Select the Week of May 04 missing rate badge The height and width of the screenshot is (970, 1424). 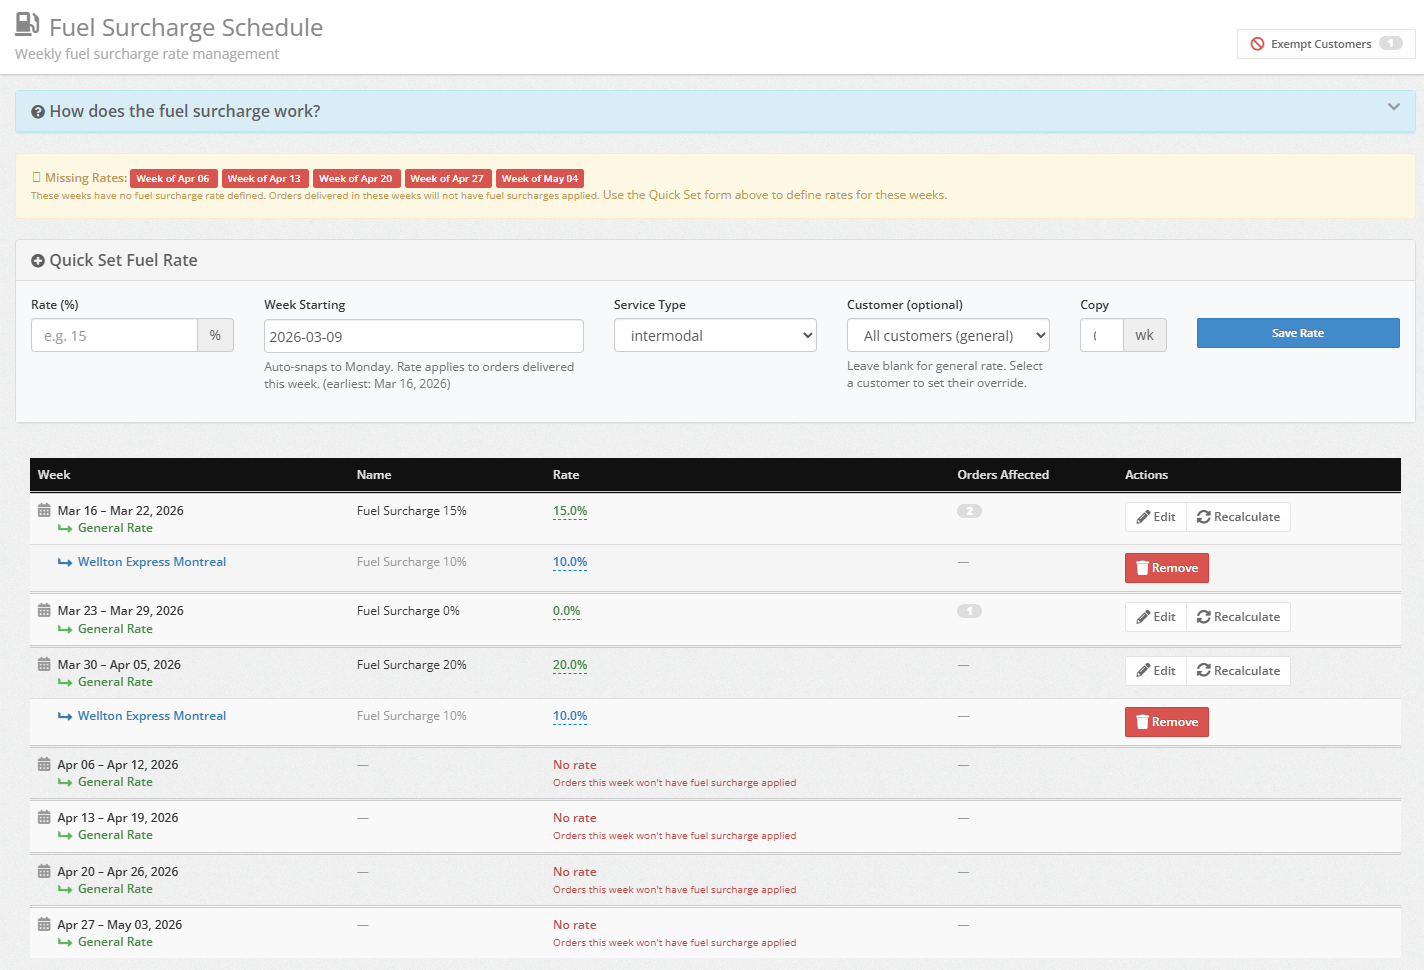point(540,178)
